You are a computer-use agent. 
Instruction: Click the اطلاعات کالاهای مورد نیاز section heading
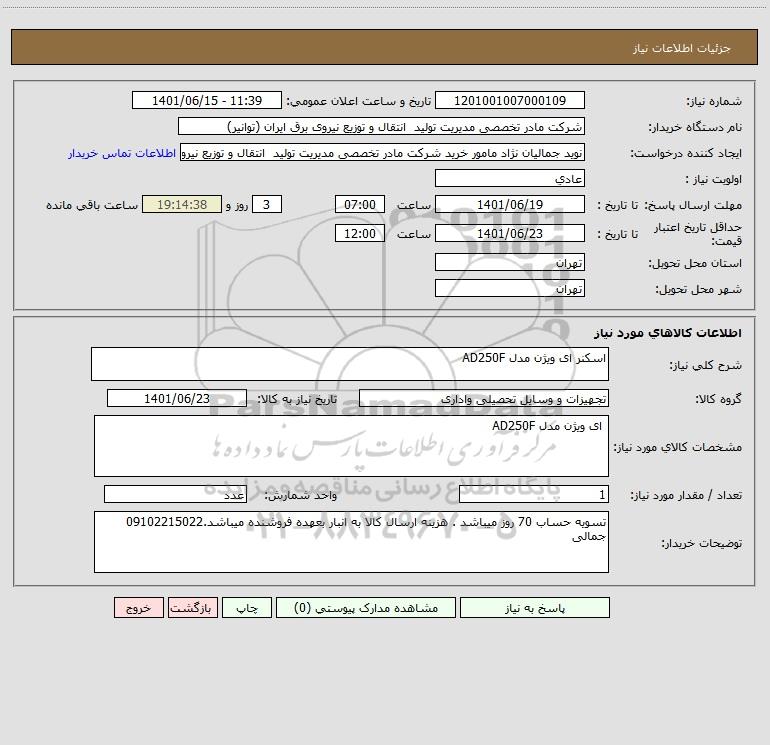click(x=667, y=333)
